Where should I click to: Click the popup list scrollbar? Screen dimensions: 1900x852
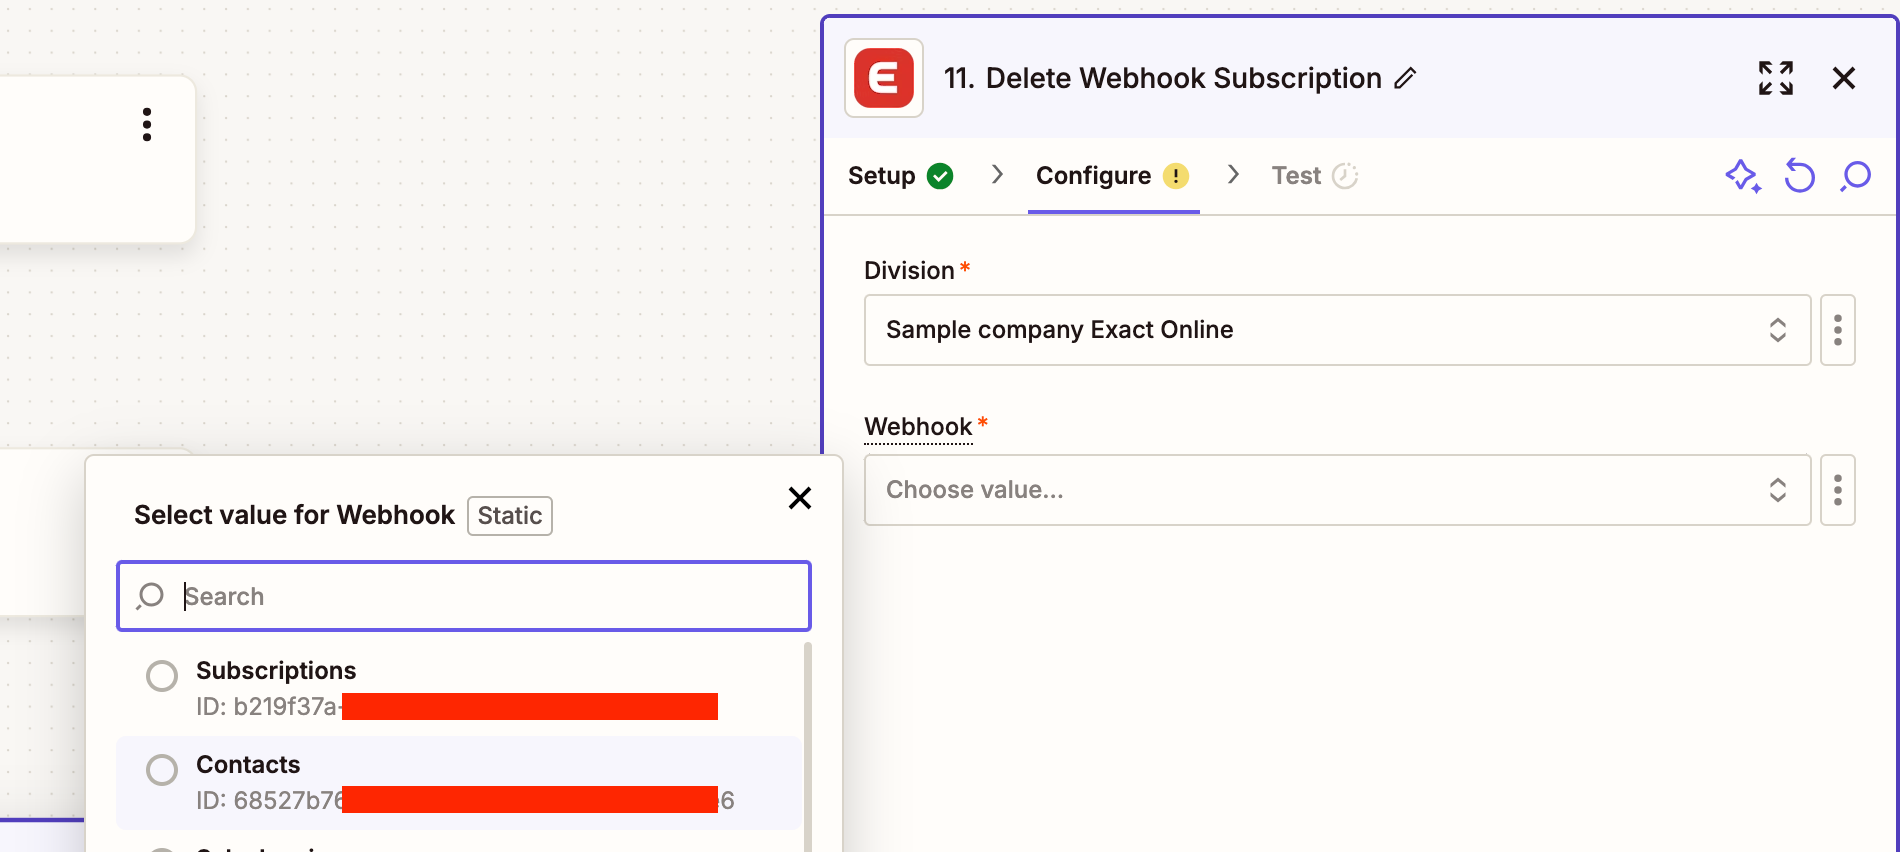point(807,746)
